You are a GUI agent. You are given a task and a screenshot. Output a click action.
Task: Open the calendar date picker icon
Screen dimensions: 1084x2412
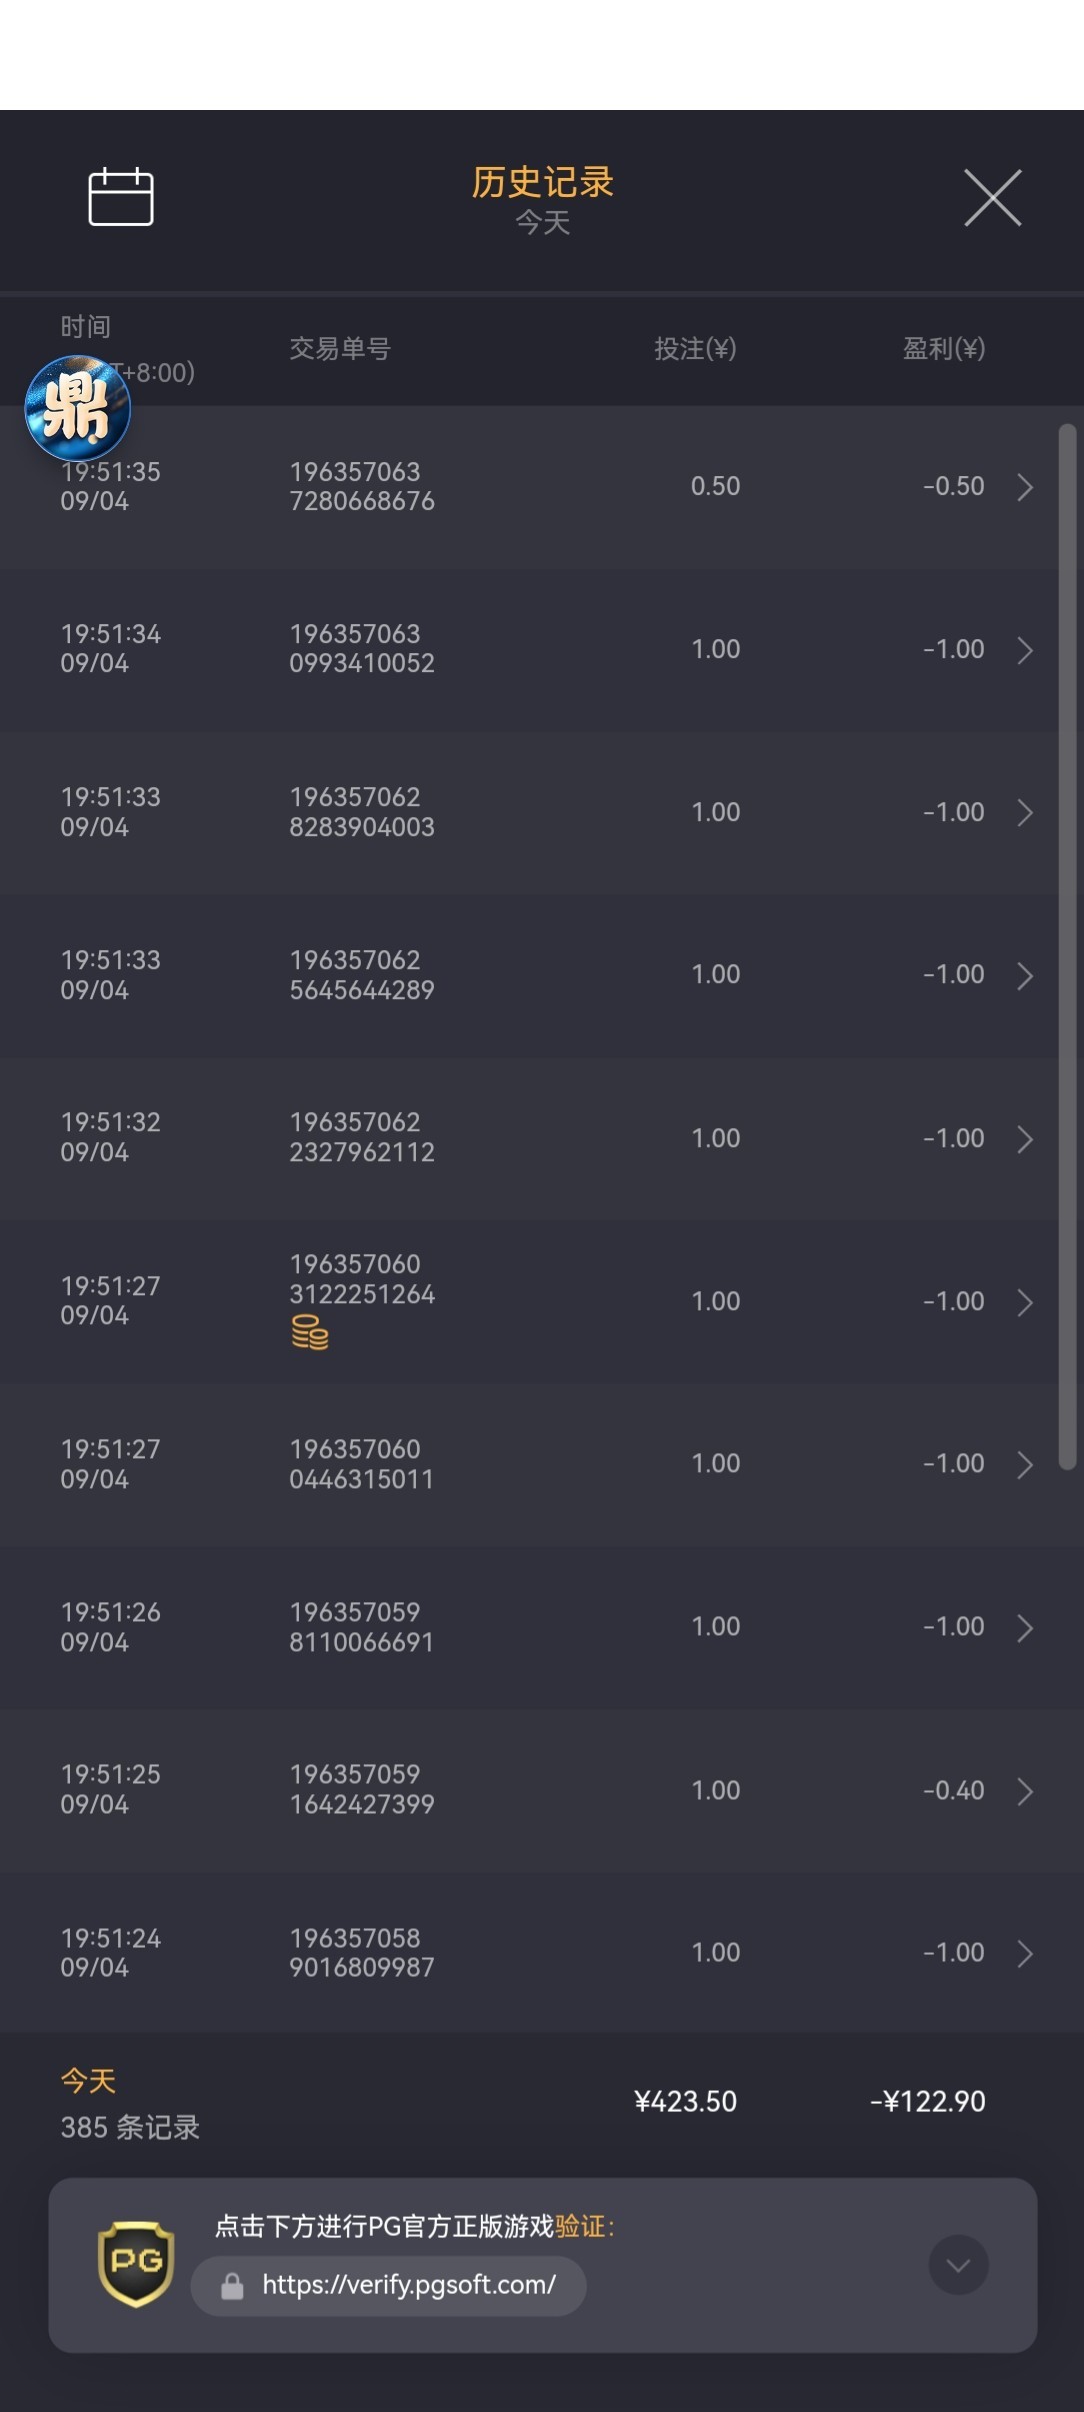121,197
